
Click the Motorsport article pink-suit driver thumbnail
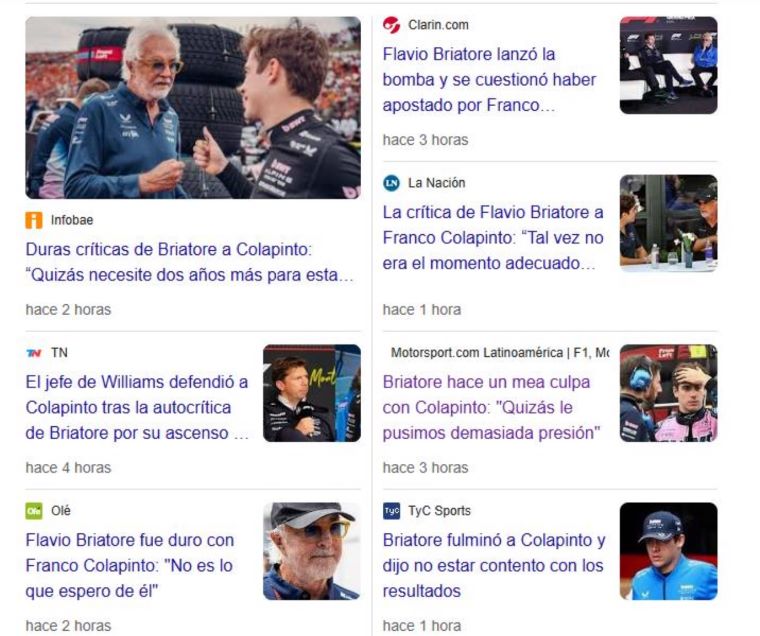[x=668, y=393]
